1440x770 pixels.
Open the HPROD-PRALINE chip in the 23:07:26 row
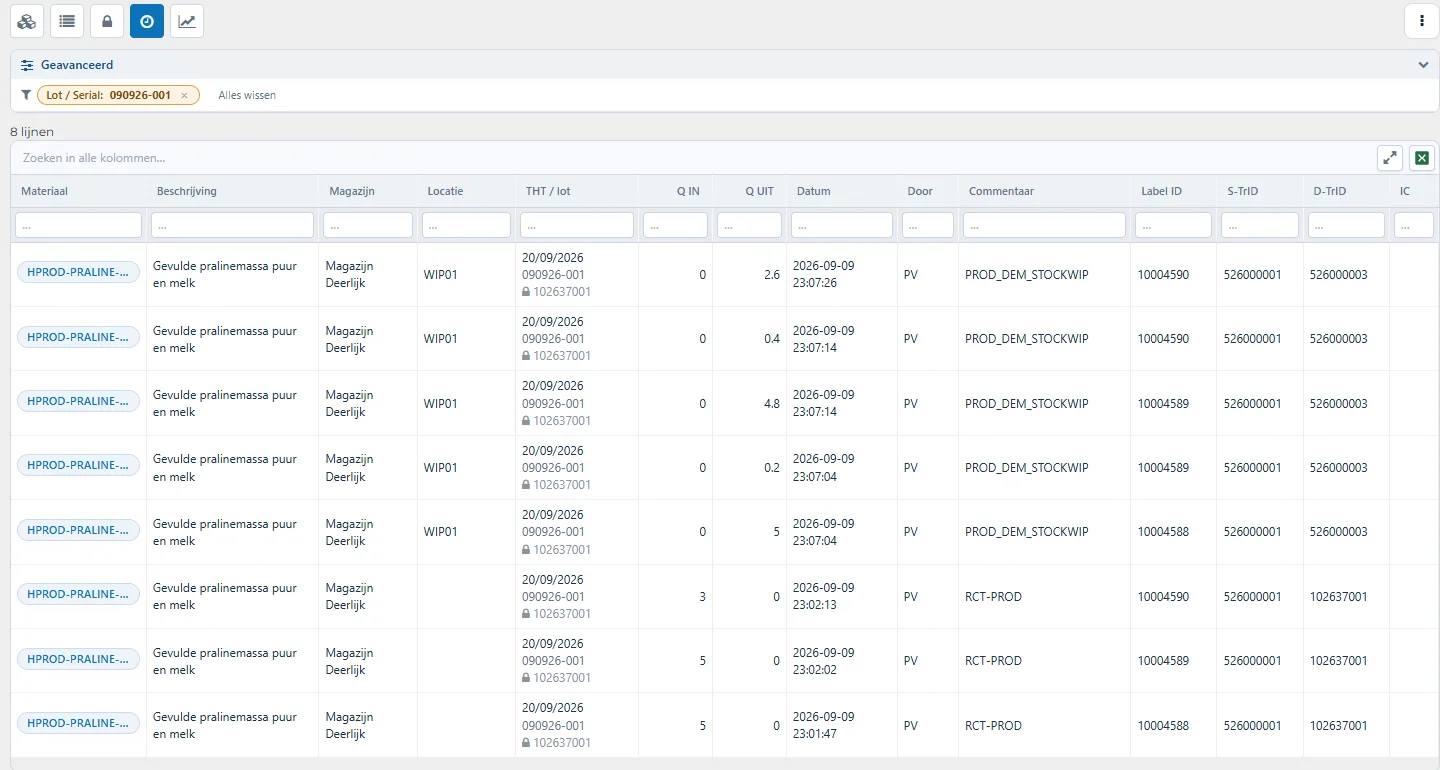pos(79,274)
